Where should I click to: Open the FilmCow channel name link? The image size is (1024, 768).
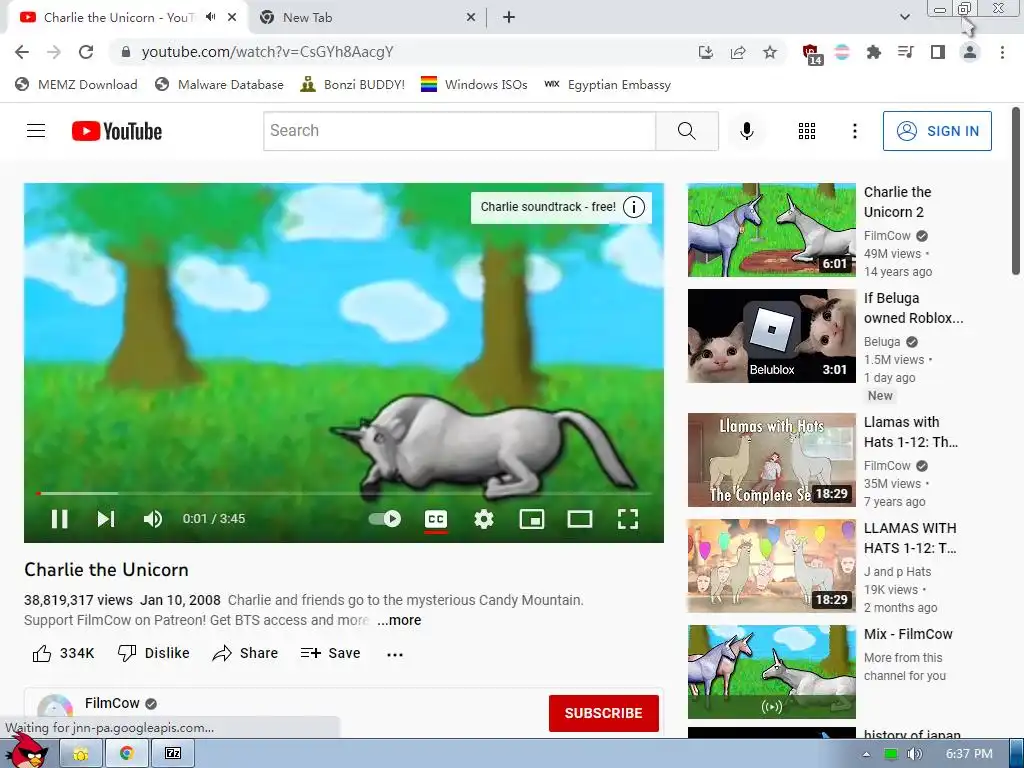pyautogui.click(x=112, y=703)
